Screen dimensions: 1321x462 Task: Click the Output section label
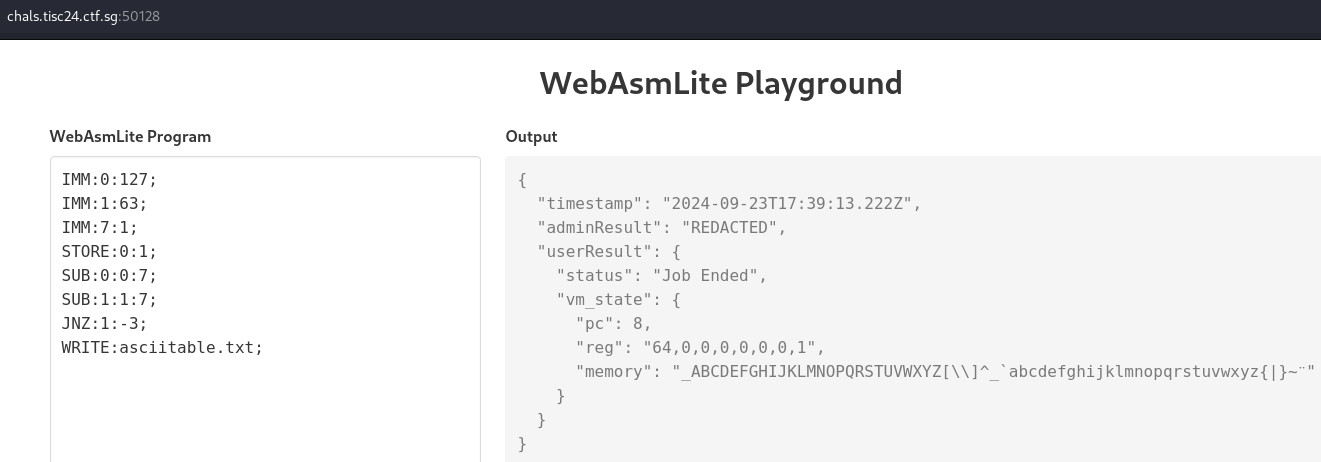531,137
